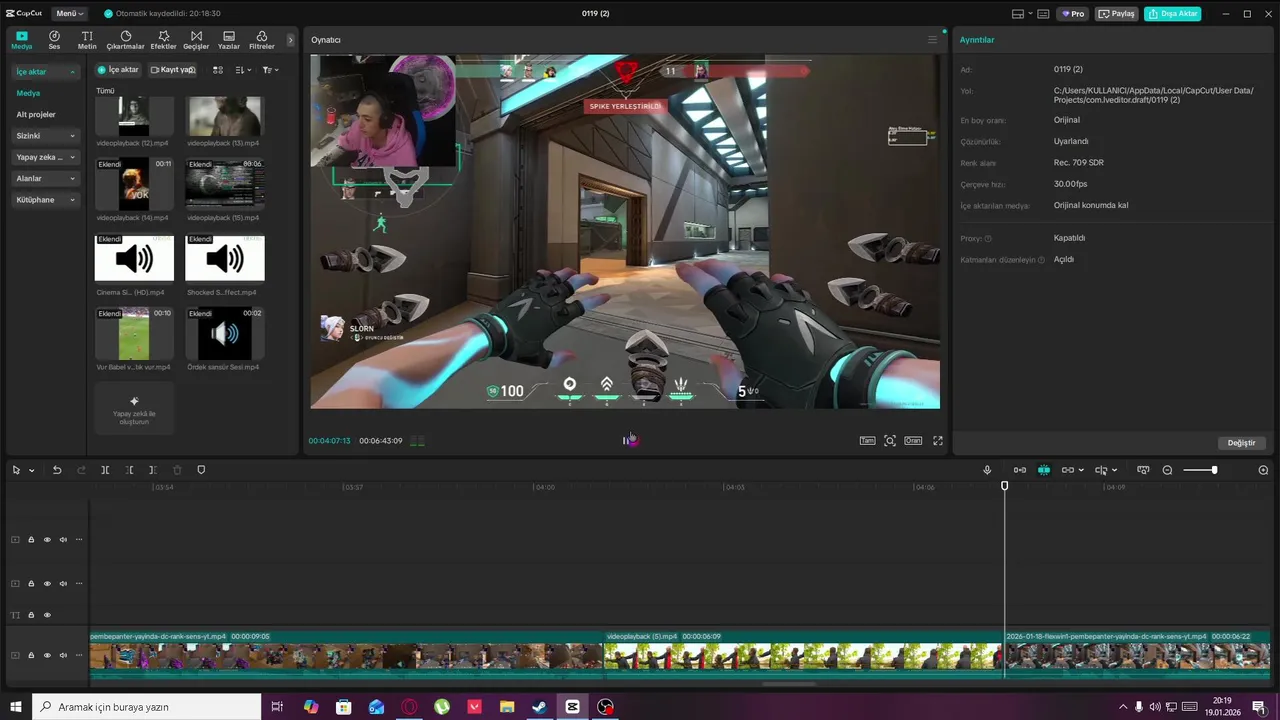
Task: Take a snapshot of the preview frame
Action: pos(890,441)
